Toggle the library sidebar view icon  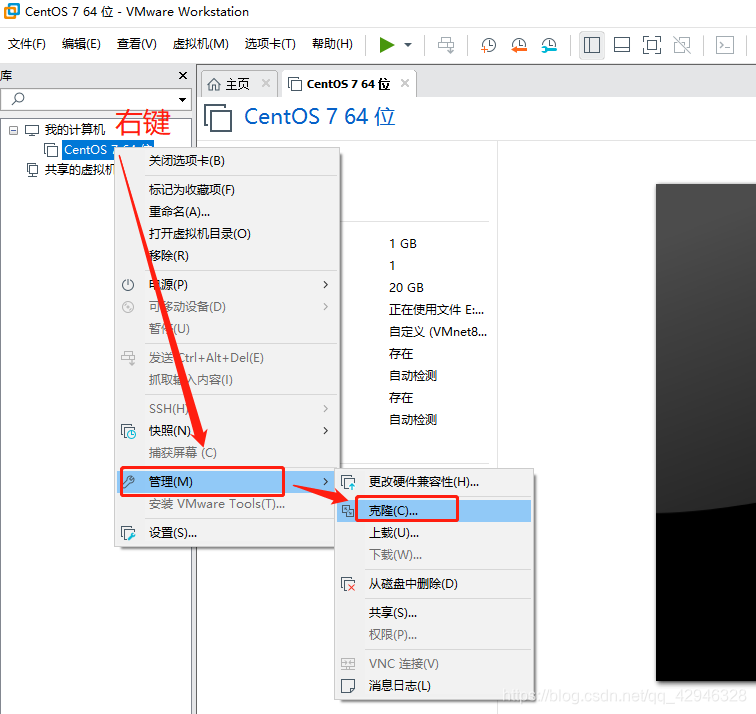pyautogui.click(x=592, y=45)
